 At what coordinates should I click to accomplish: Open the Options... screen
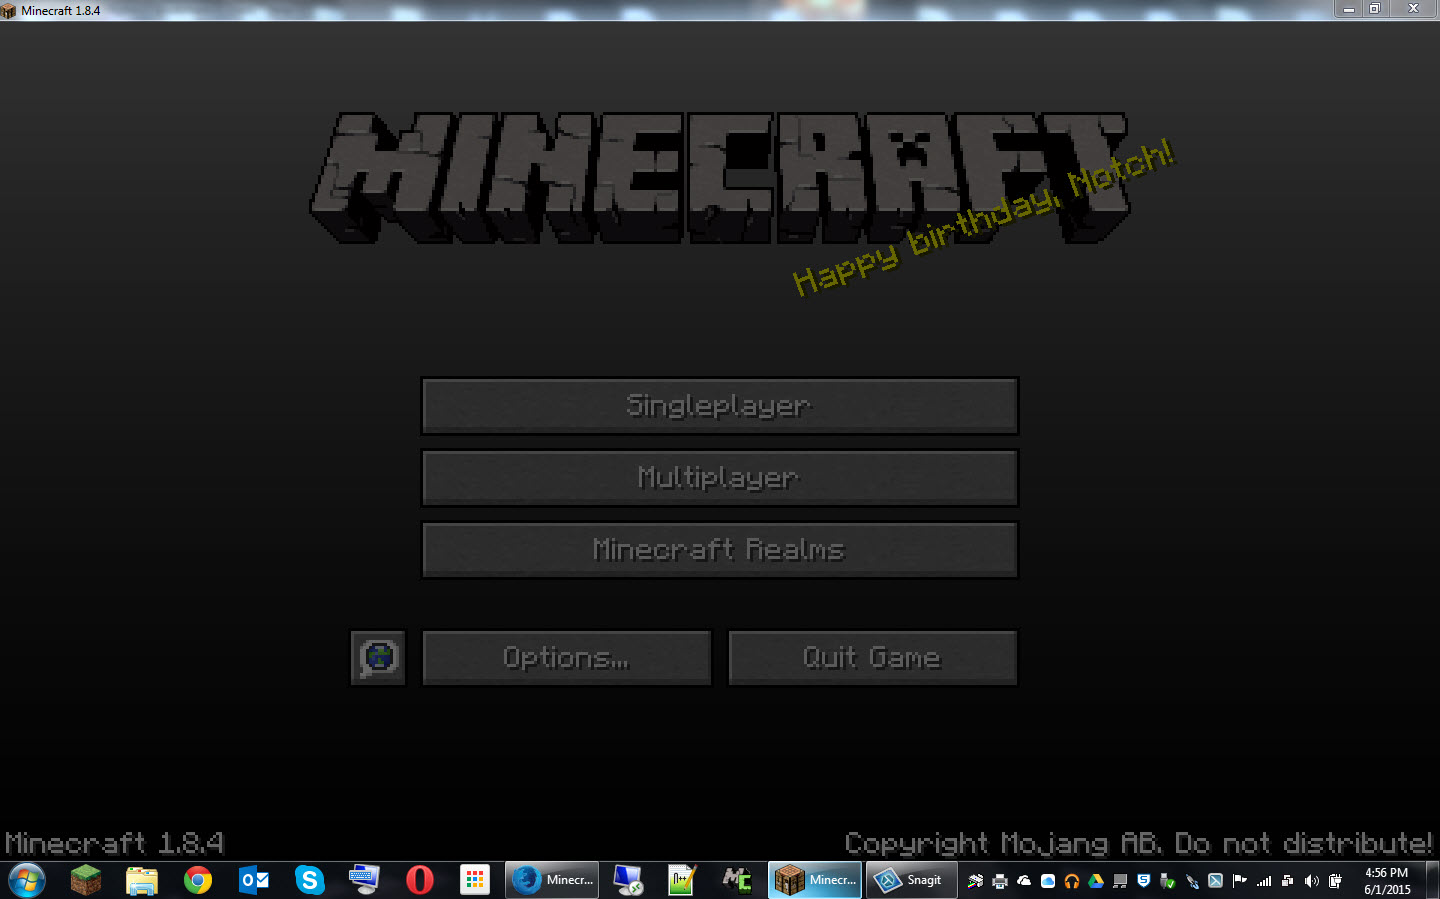point(567,658)
